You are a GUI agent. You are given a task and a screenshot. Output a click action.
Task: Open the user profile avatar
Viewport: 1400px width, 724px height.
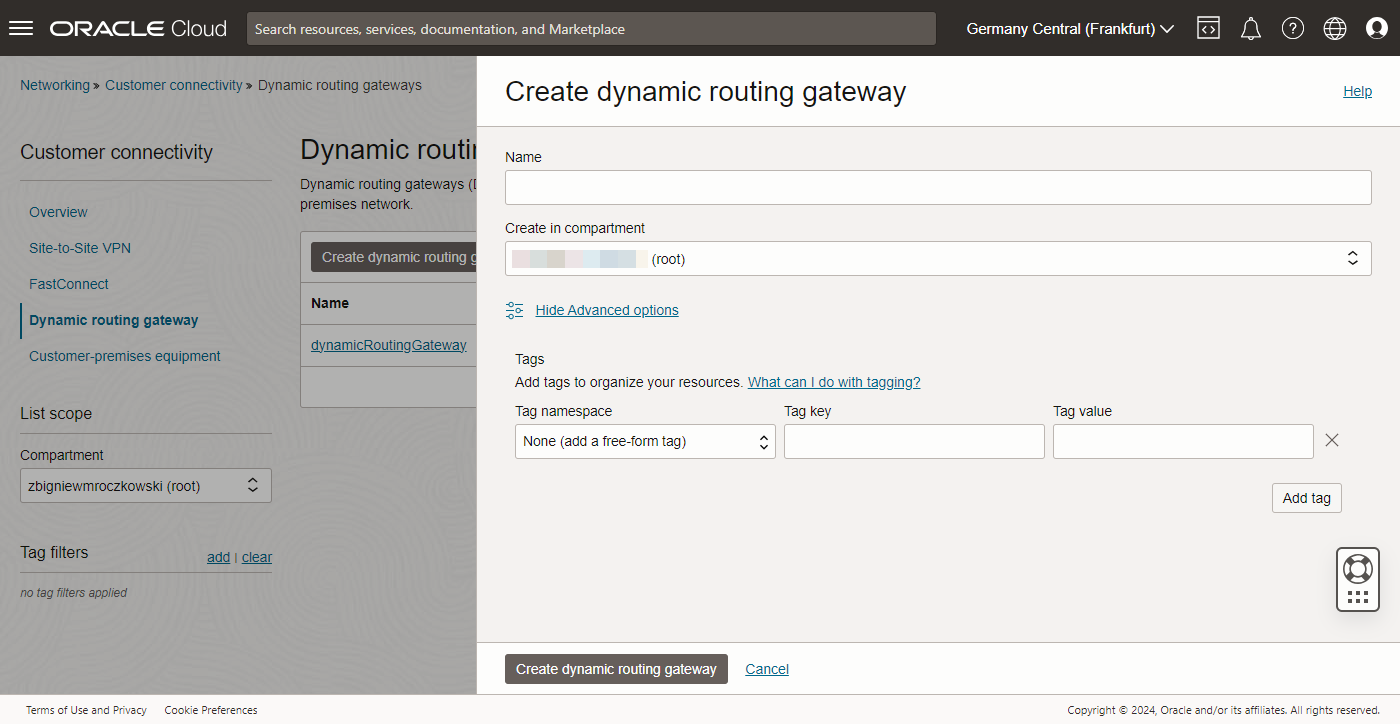pyautogui.click(x=1377, y=28)
